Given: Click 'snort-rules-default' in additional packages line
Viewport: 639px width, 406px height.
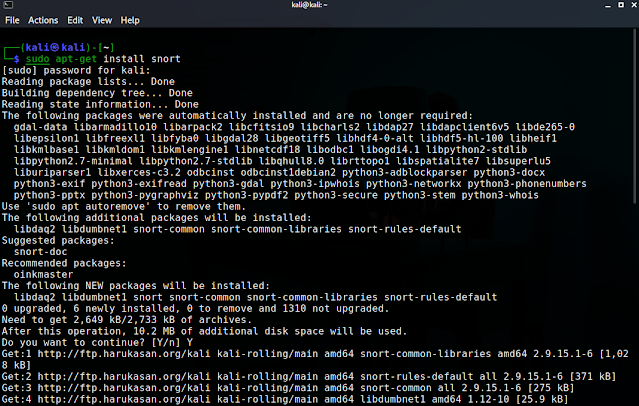Looking at the screenshot, I should pyautogui.click(x=405, y=229).
